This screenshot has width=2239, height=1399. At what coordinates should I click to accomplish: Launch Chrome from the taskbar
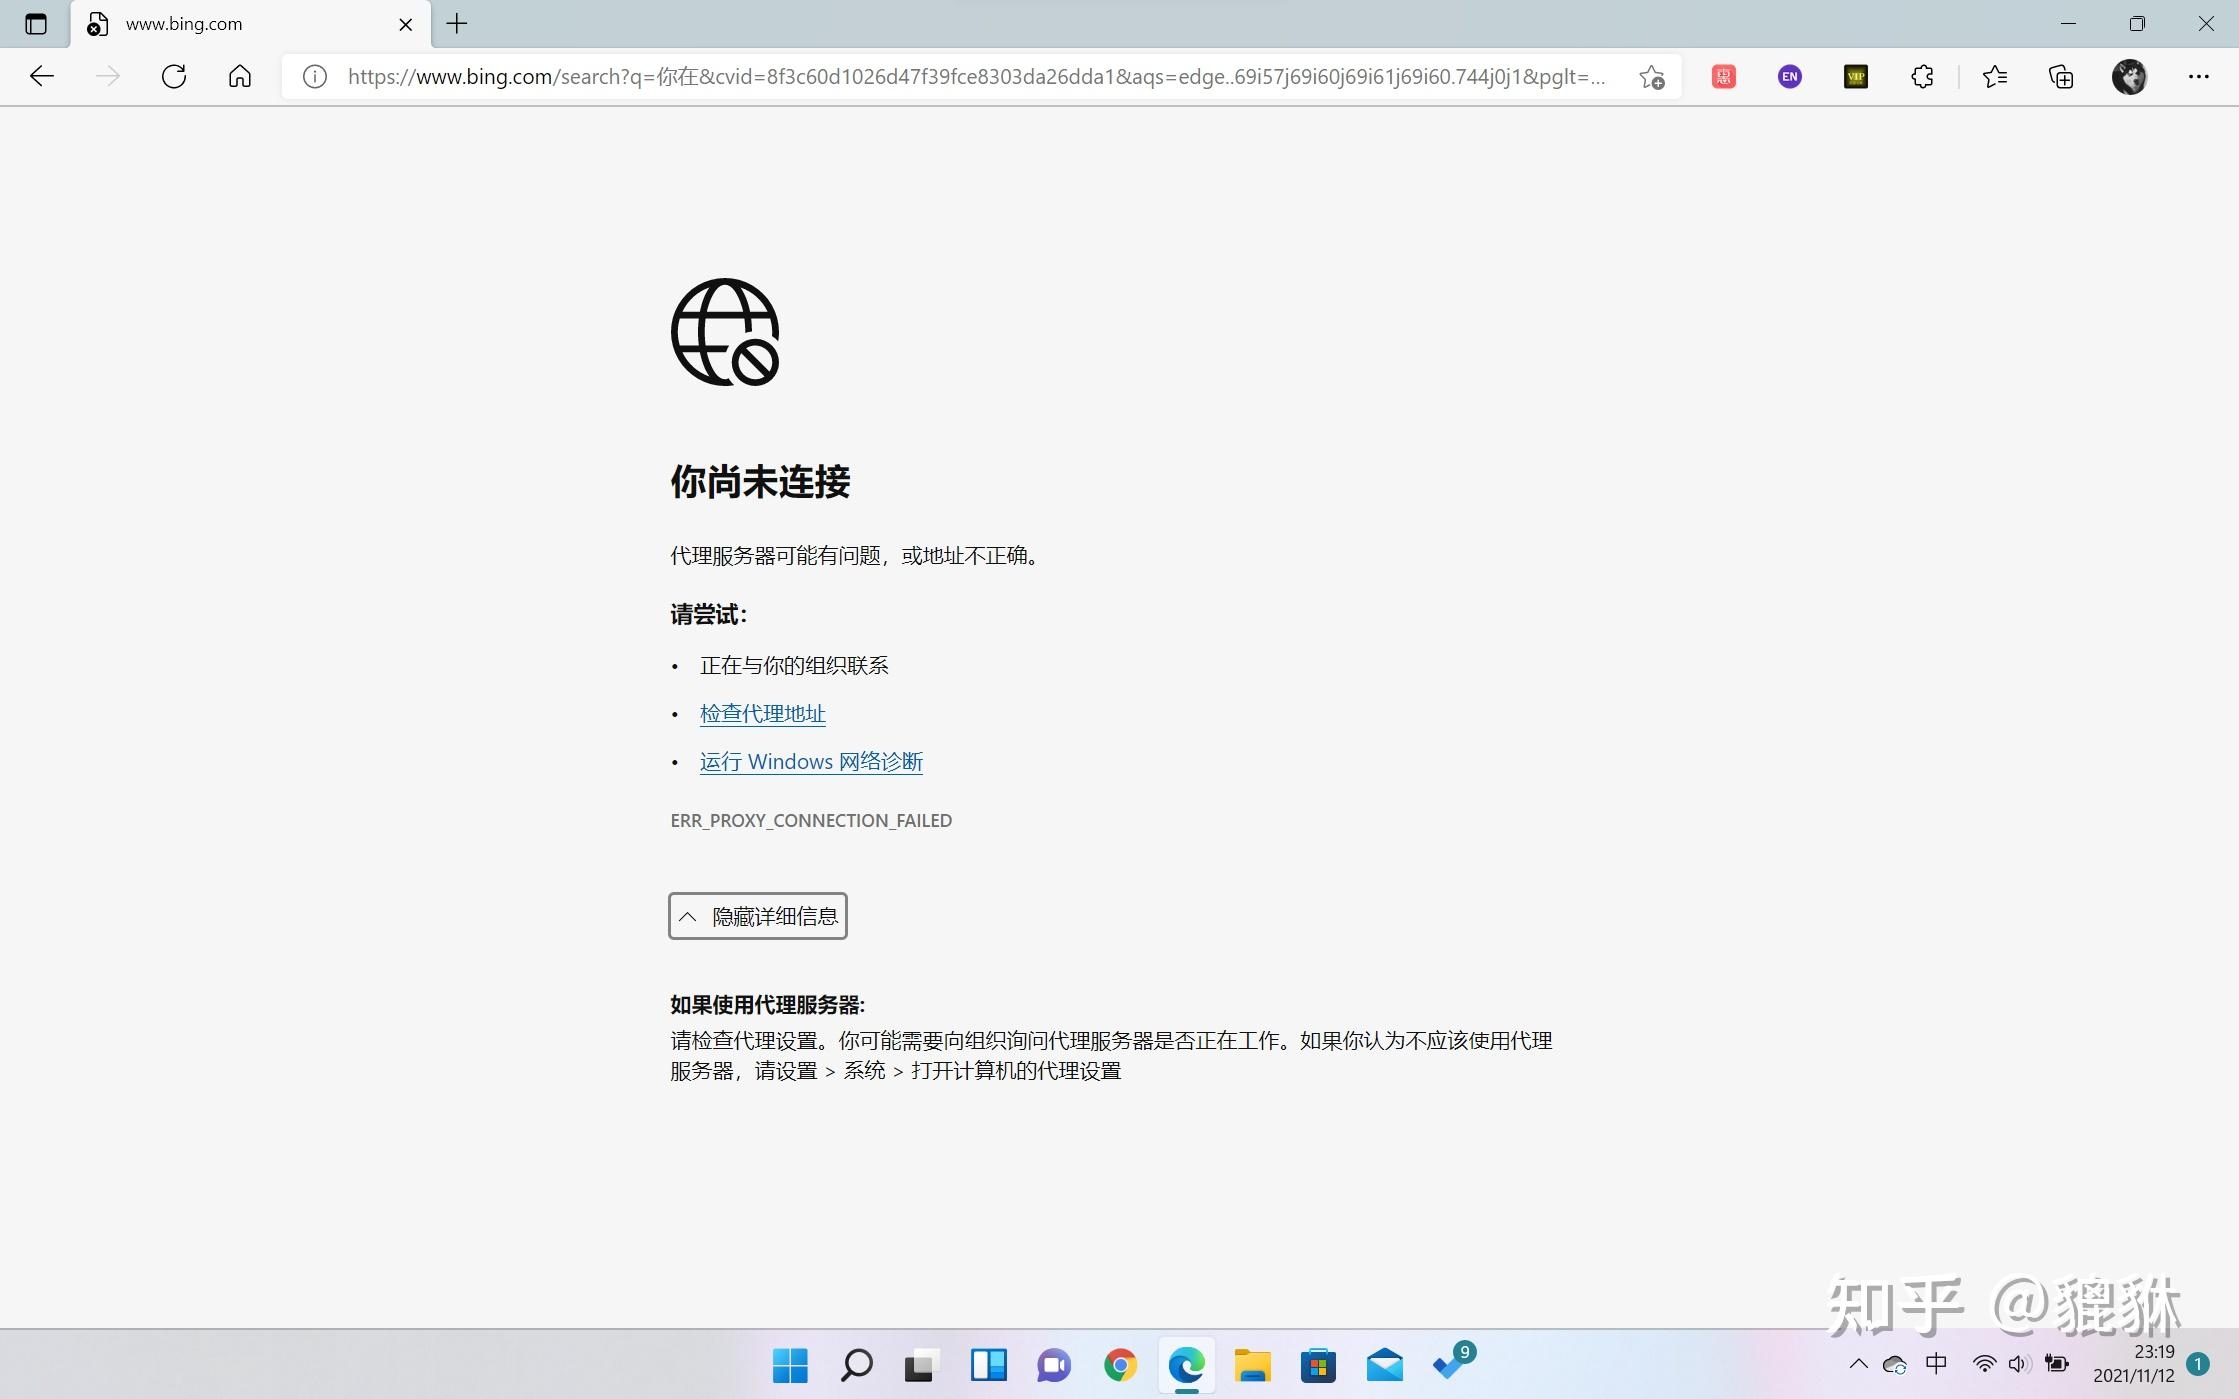point(1120,1364)
